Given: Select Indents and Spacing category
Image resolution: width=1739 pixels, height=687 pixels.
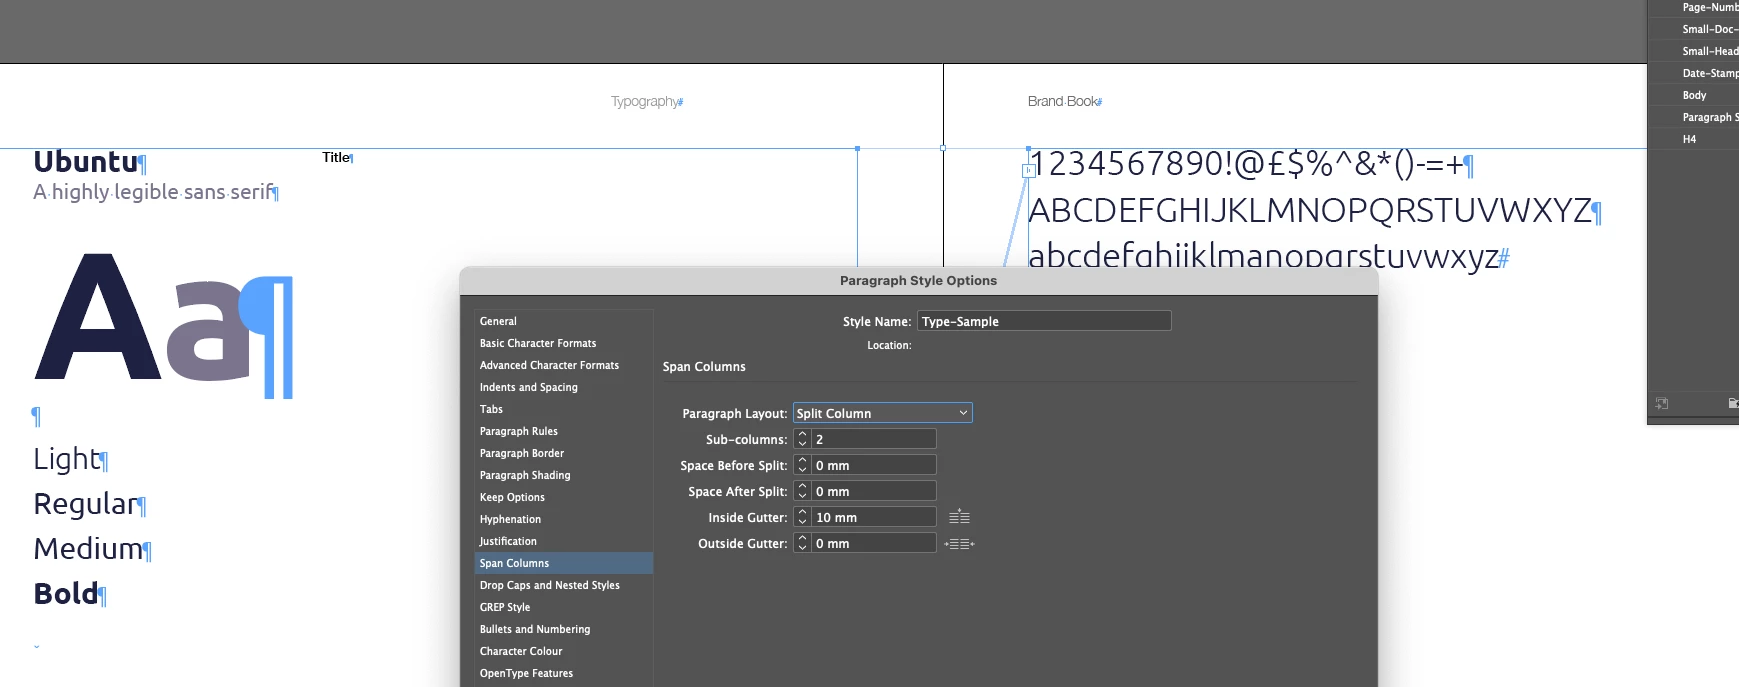Looking at the screenshot, I should tap(563, 387).
